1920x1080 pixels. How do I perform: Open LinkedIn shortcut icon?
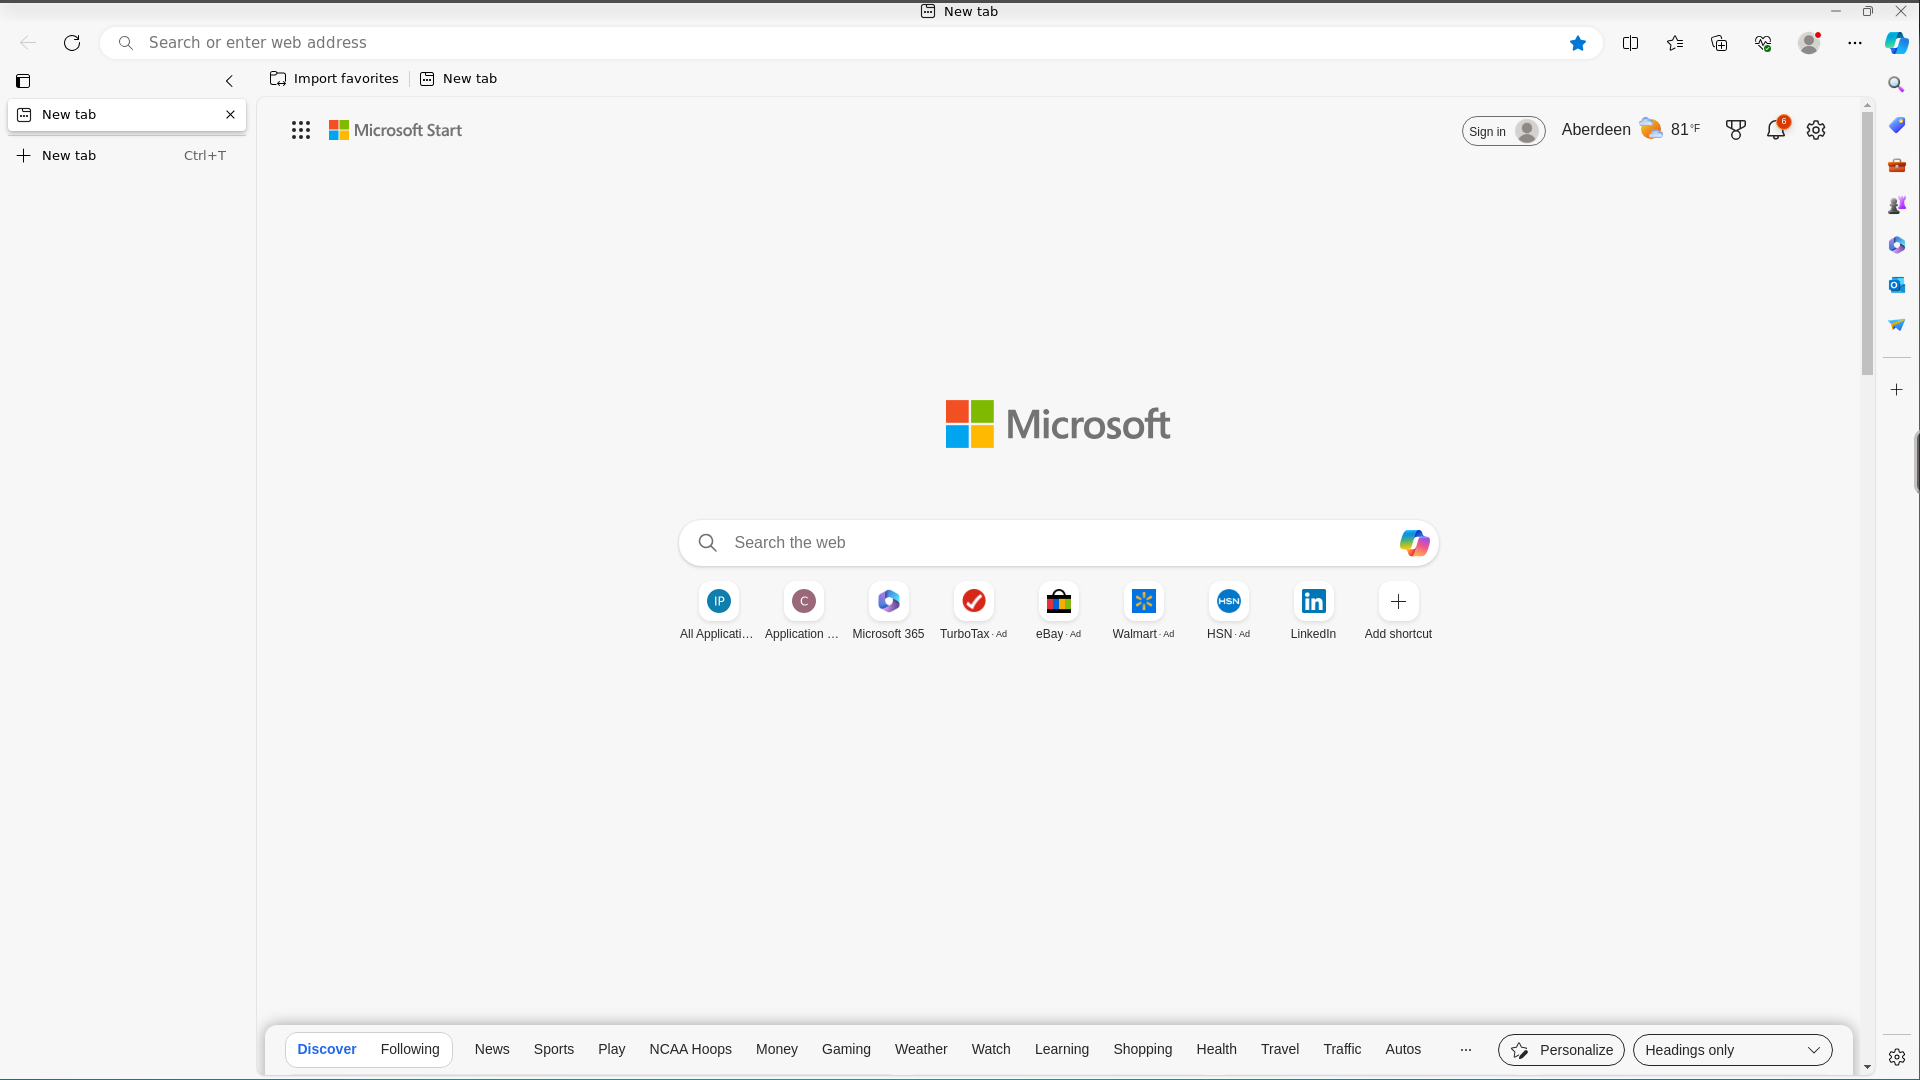click(1313, 601)
